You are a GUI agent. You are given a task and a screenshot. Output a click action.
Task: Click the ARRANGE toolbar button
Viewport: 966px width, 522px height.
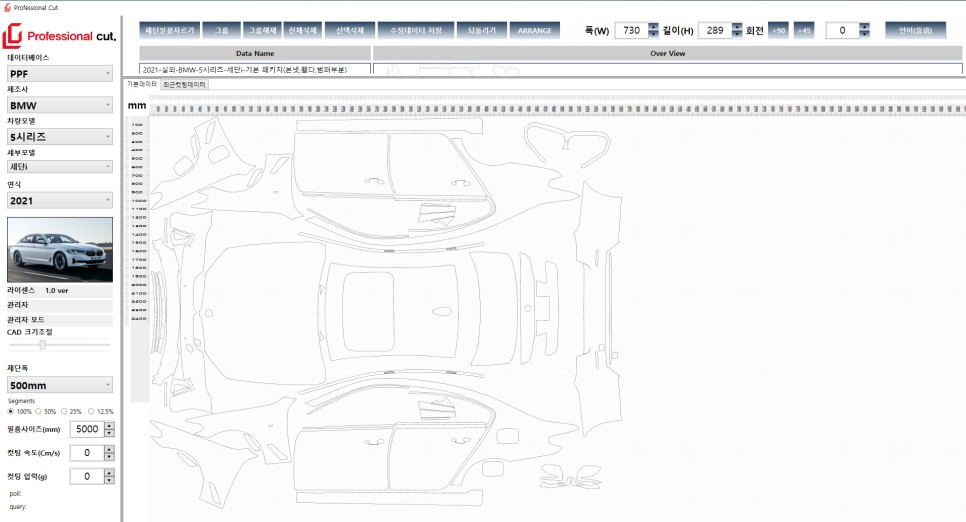tap(535, 31)
